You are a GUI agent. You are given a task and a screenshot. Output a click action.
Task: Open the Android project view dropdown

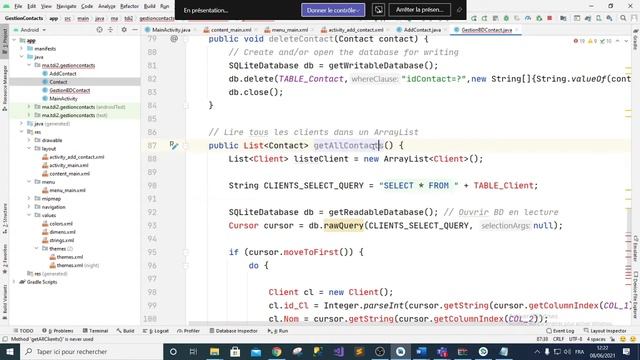30,30
